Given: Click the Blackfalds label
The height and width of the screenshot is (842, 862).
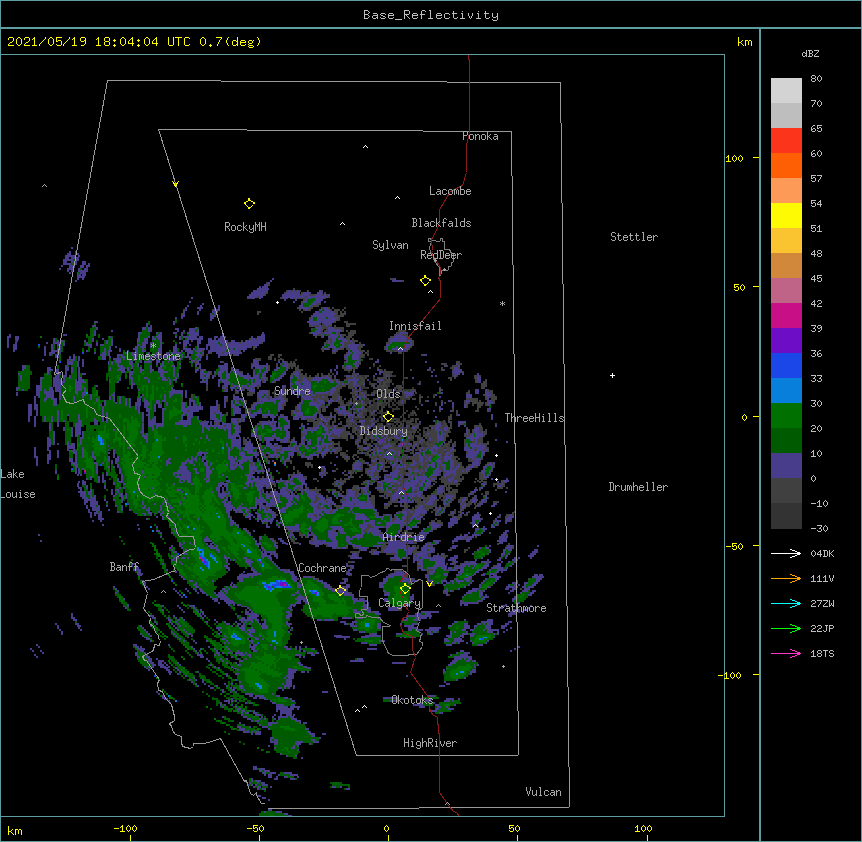Looking at the screenshot, I should (441, 223).
